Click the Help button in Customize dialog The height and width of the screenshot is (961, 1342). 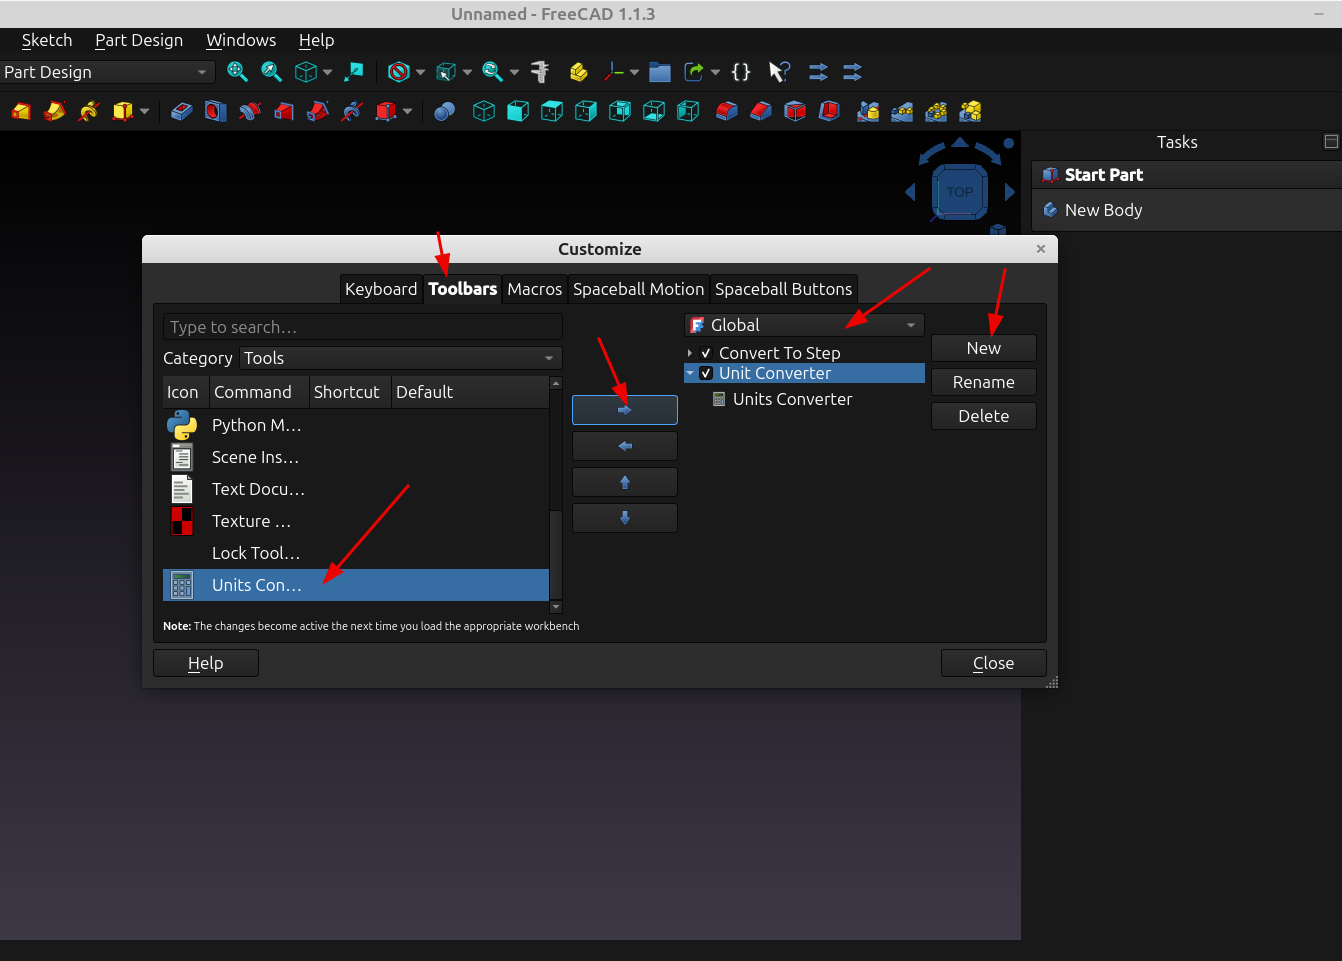coord(206,663)
